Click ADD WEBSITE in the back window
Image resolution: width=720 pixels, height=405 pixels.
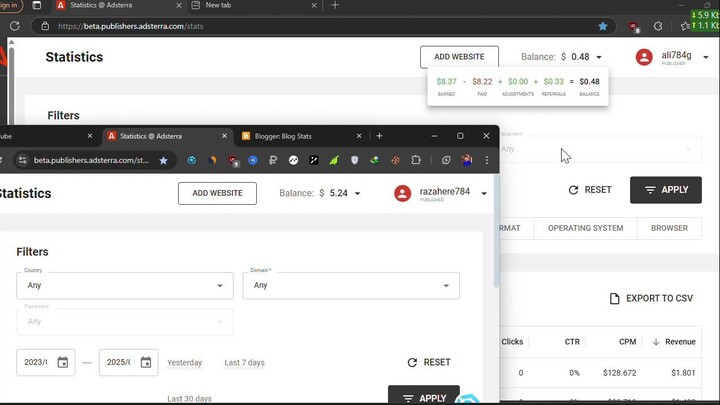click(459, 56)
